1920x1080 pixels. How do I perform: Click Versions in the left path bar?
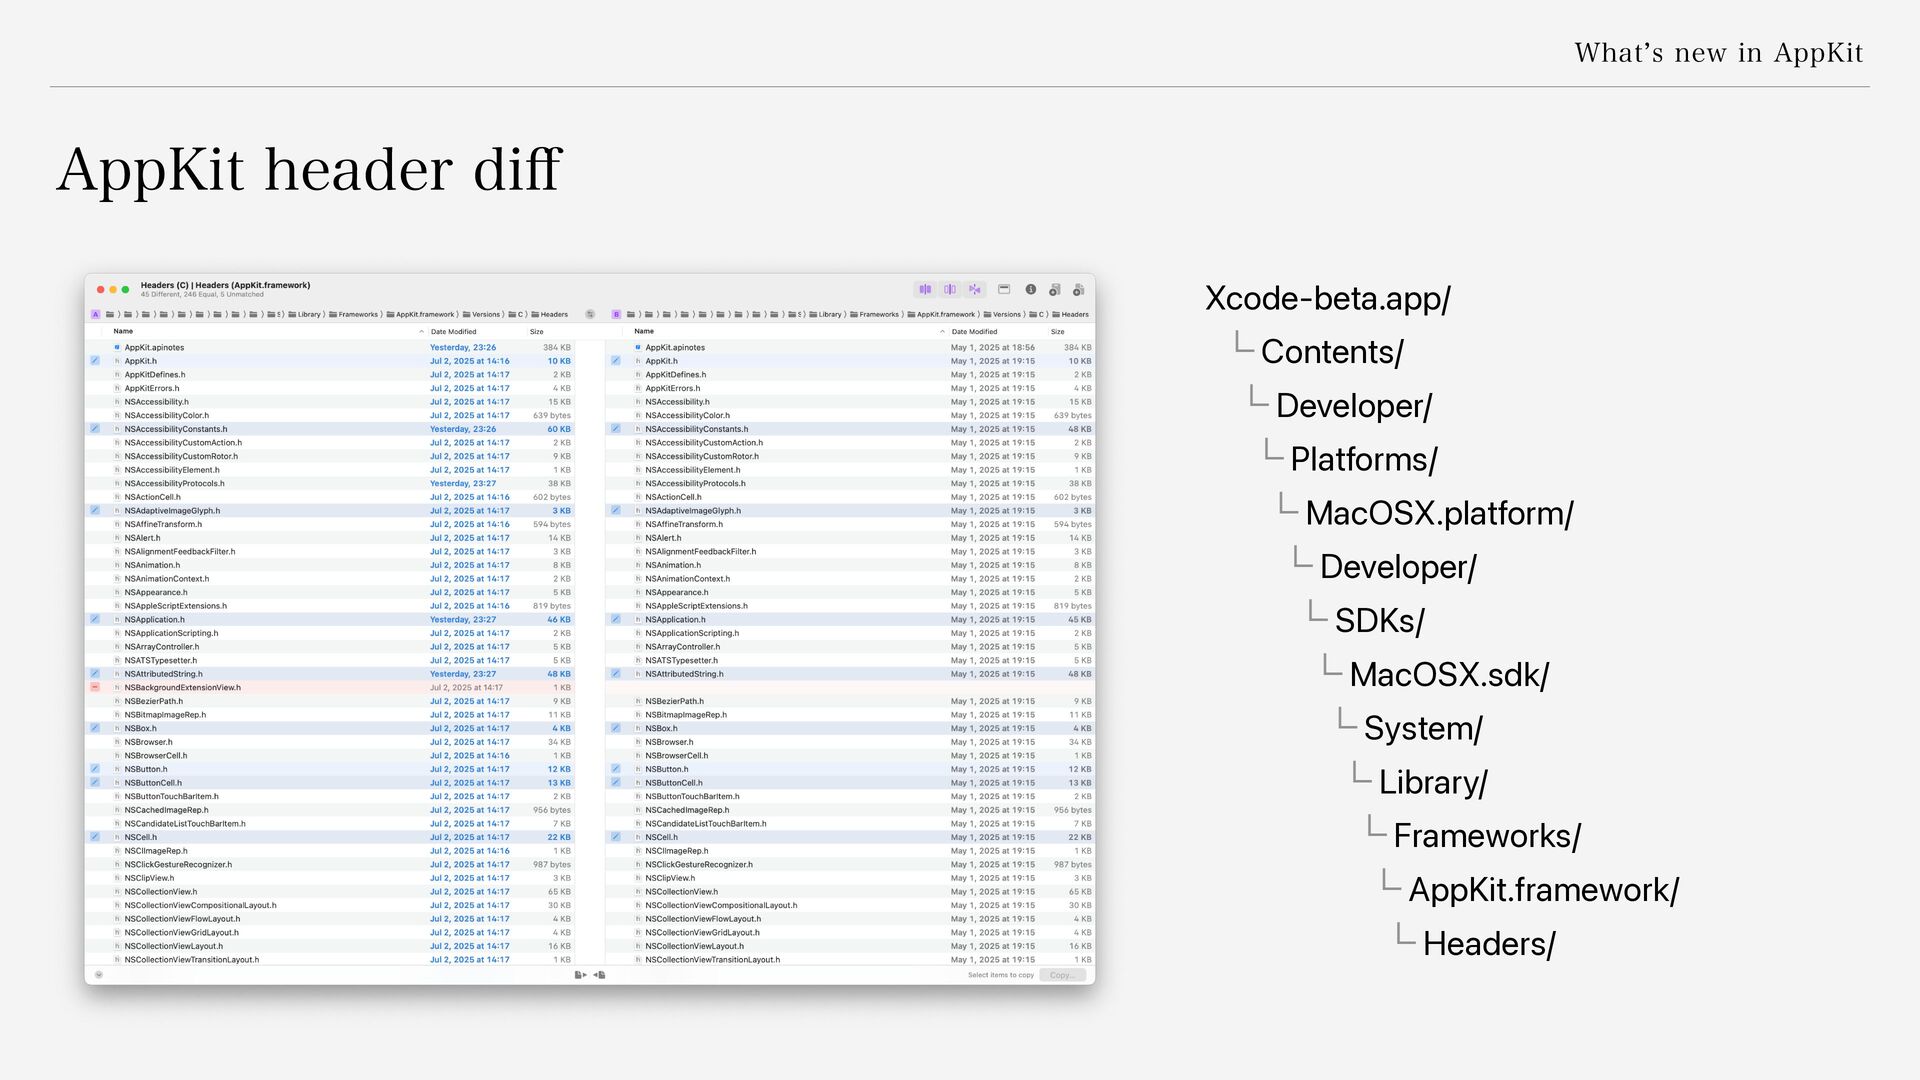point(481,315)
